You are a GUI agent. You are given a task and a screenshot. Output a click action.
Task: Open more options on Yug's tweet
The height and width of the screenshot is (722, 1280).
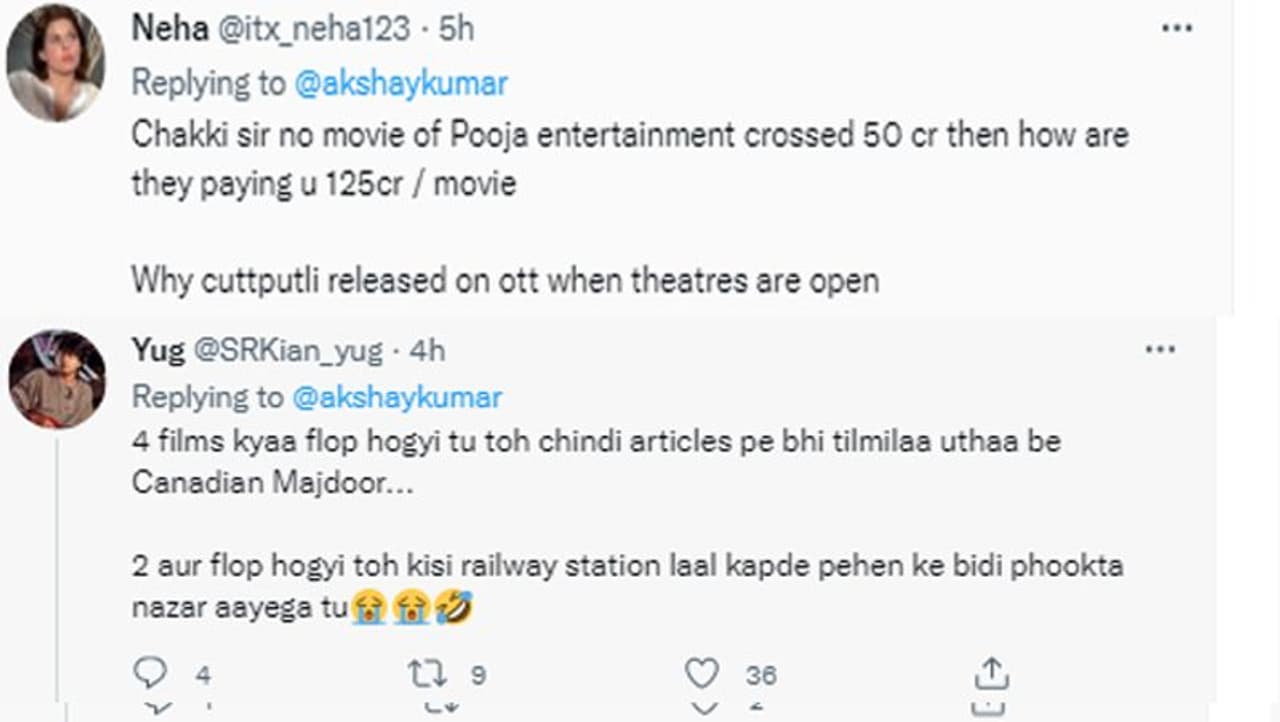[1160, 350]
